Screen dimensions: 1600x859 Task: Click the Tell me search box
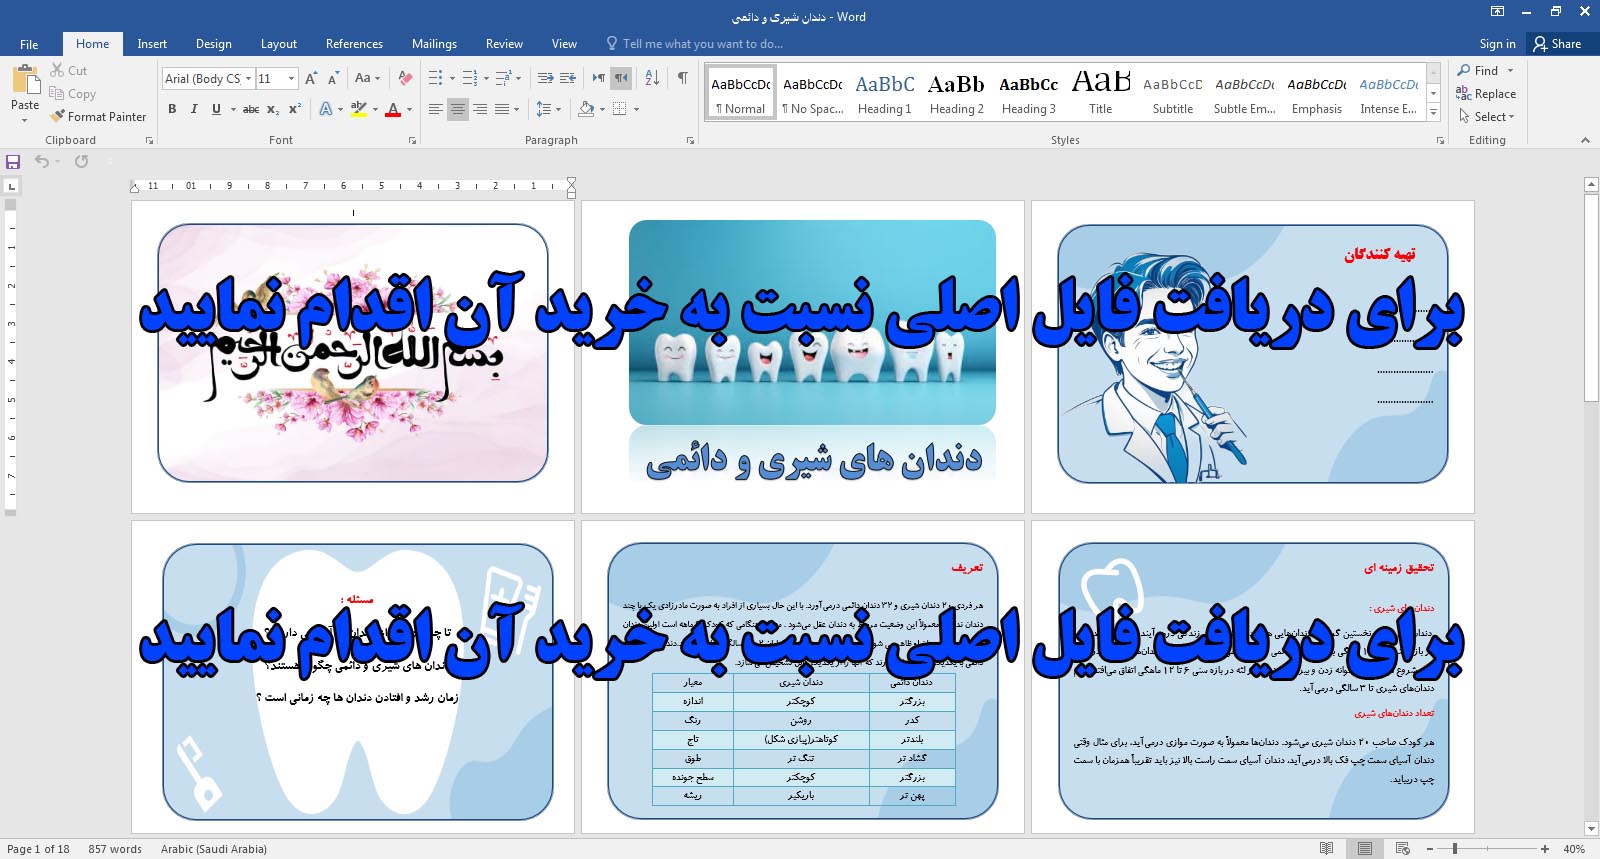coord(702,44)
